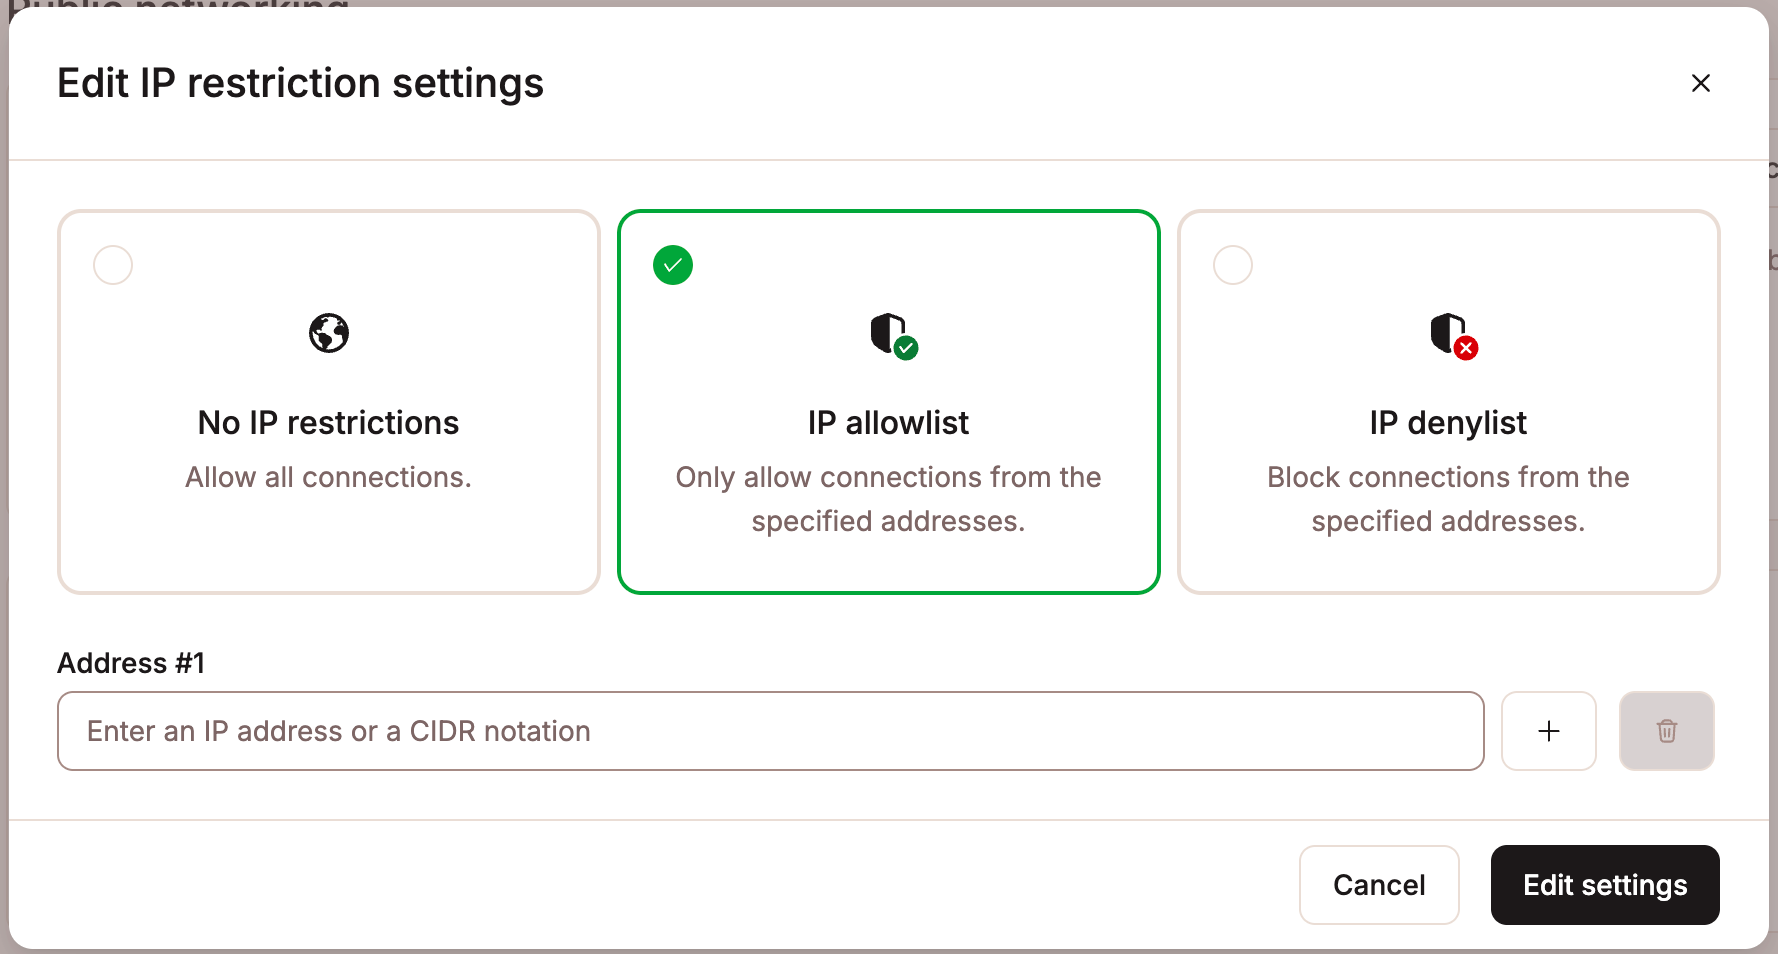
Task: Click the globe icon for No IP restrictions
Action: (x=328, y=333)
